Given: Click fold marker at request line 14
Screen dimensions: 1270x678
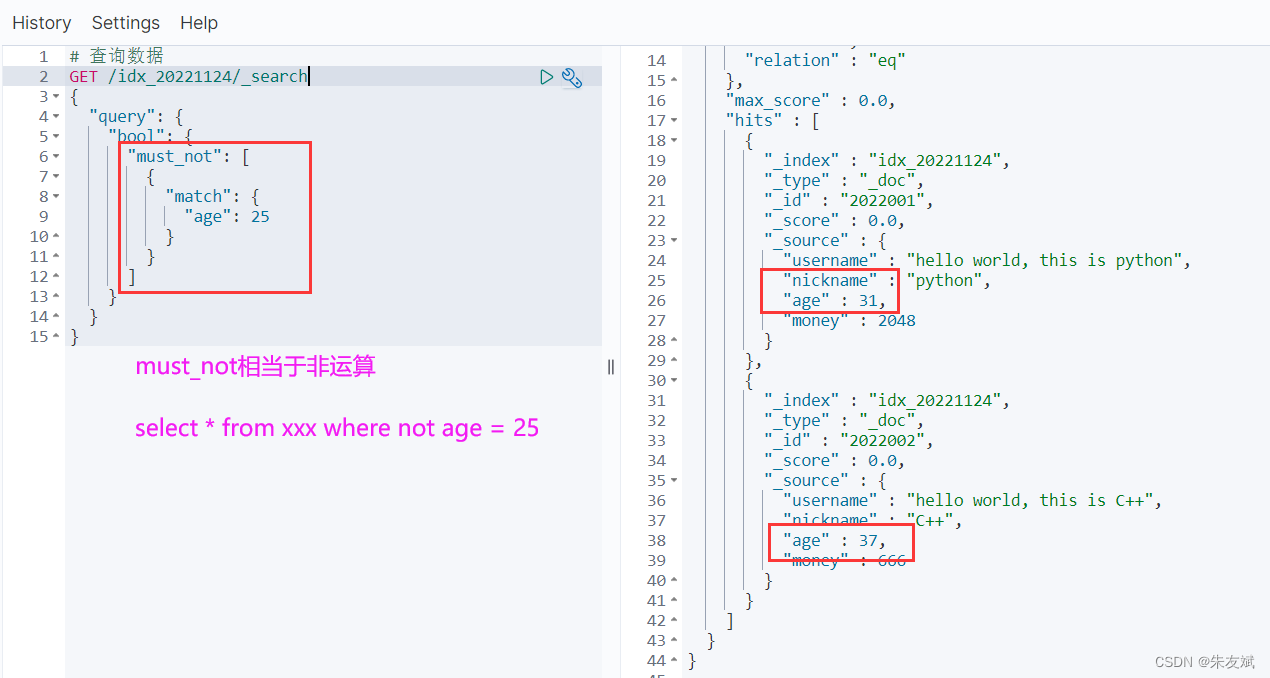Looking at the screenshot, I should pyautogui.click(x=56, y=317).
